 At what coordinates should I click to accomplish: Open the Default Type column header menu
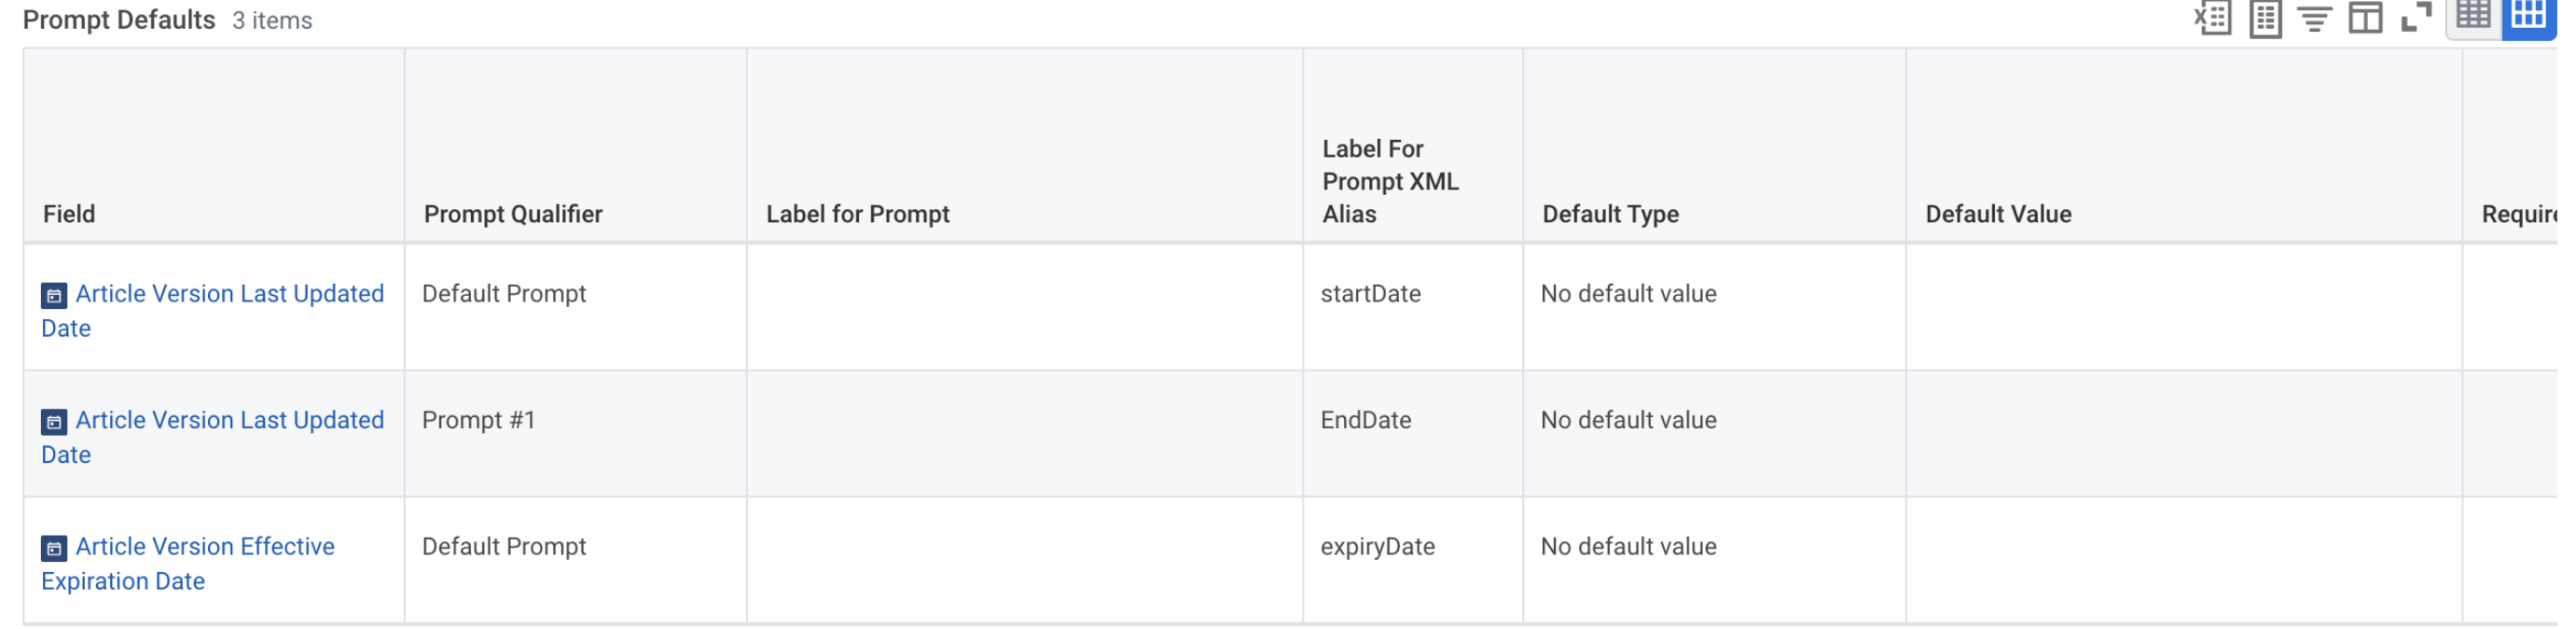point(1610,214)
